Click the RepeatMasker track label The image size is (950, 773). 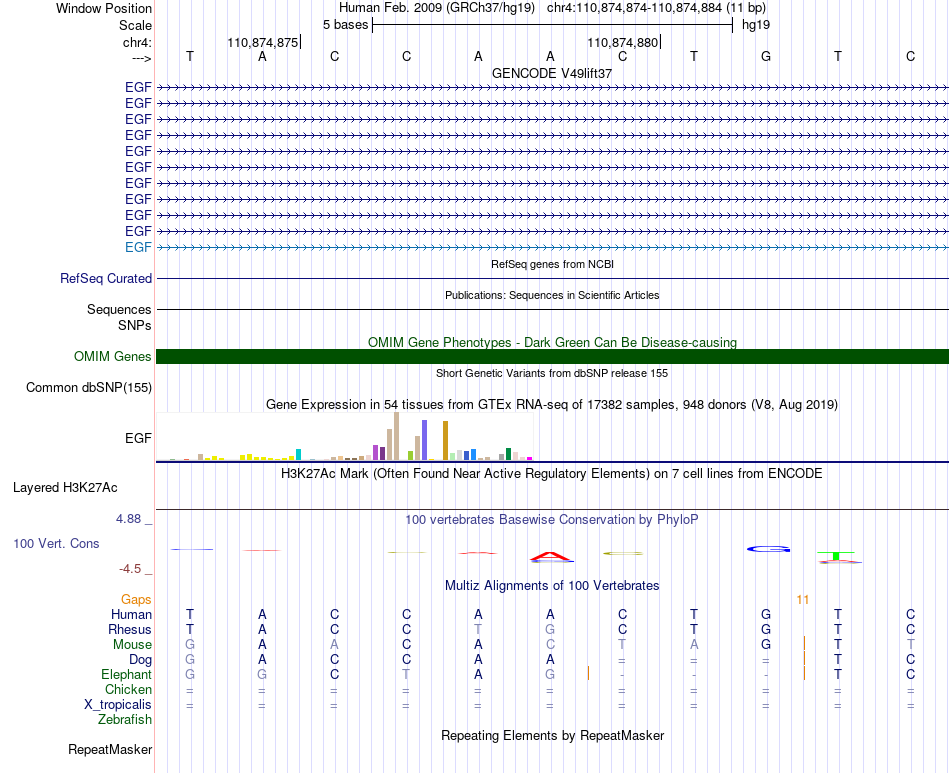pyautogui.click(x=110, y=750)
